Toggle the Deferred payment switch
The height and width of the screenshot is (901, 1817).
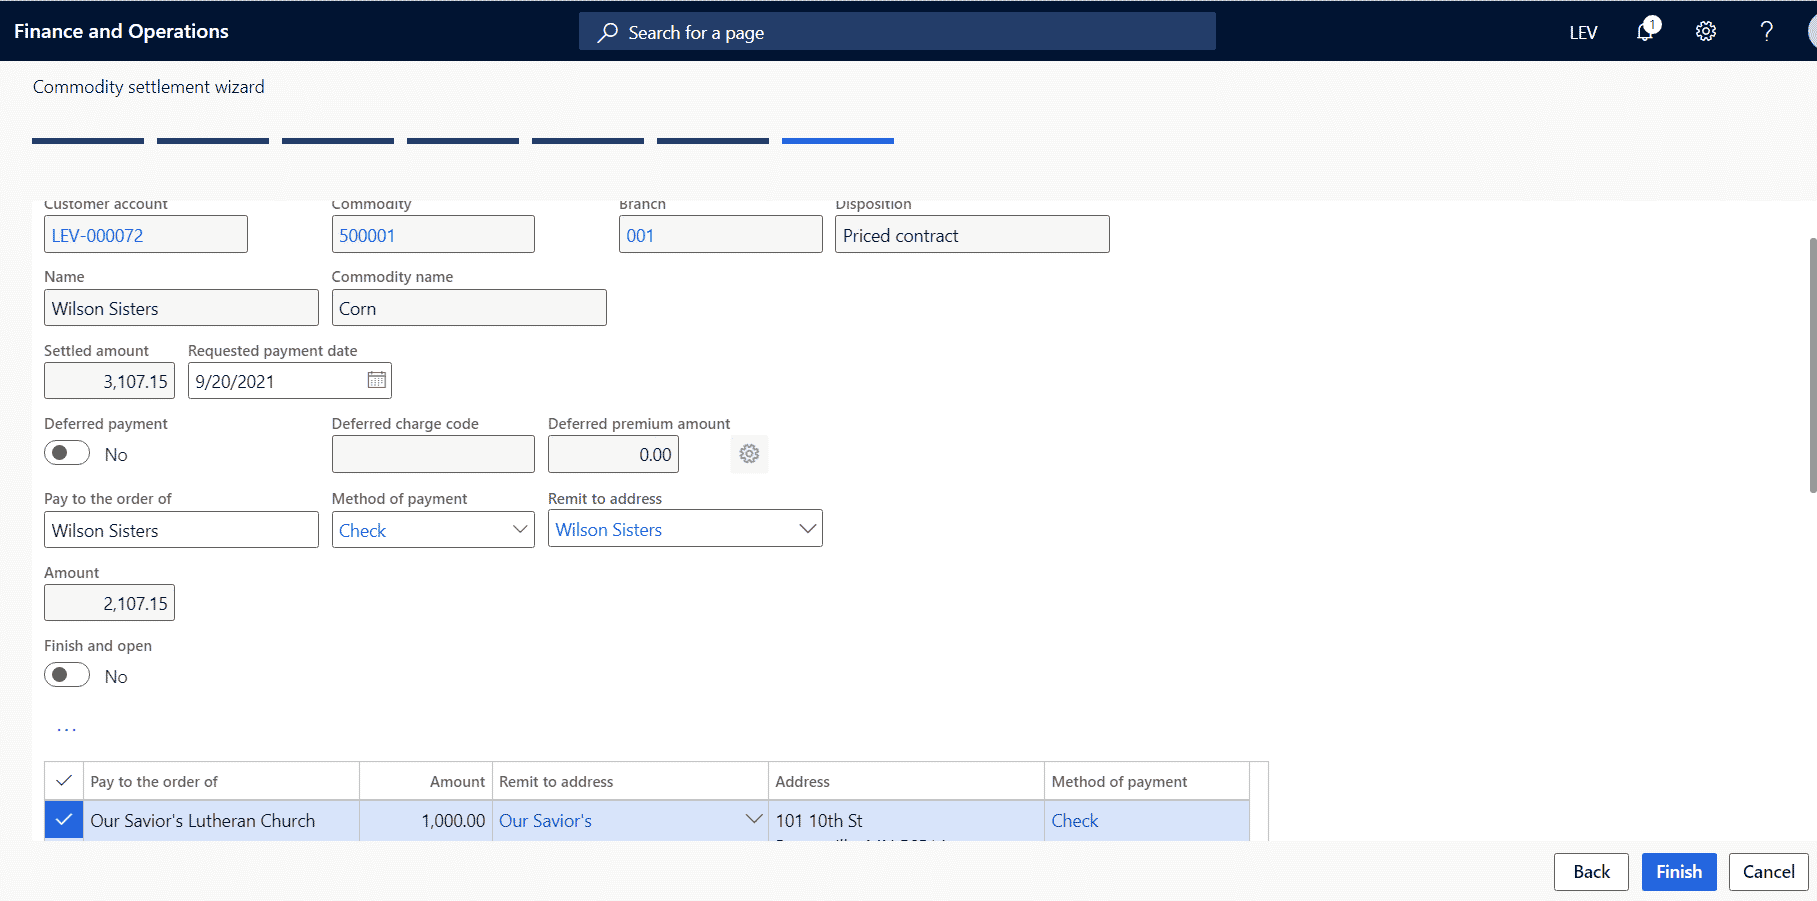coord(67,453)
